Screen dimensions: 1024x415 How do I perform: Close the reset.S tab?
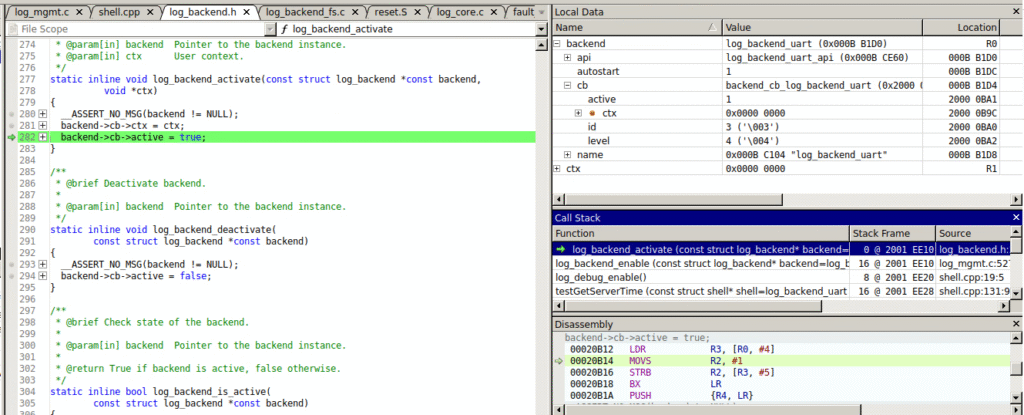419,12
